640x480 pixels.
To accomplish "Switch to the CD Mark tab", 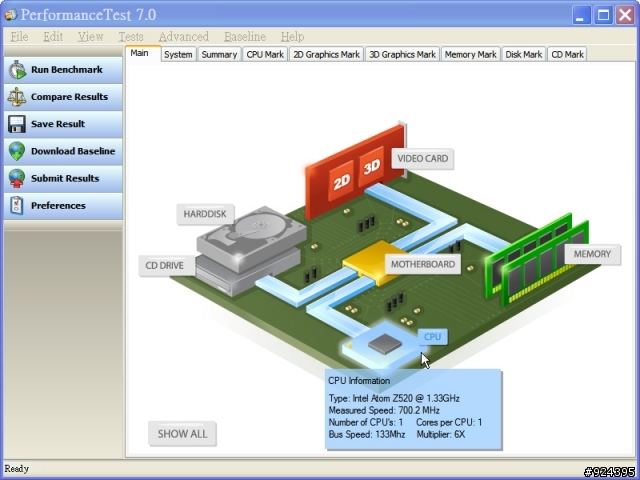I will (567, 55).
